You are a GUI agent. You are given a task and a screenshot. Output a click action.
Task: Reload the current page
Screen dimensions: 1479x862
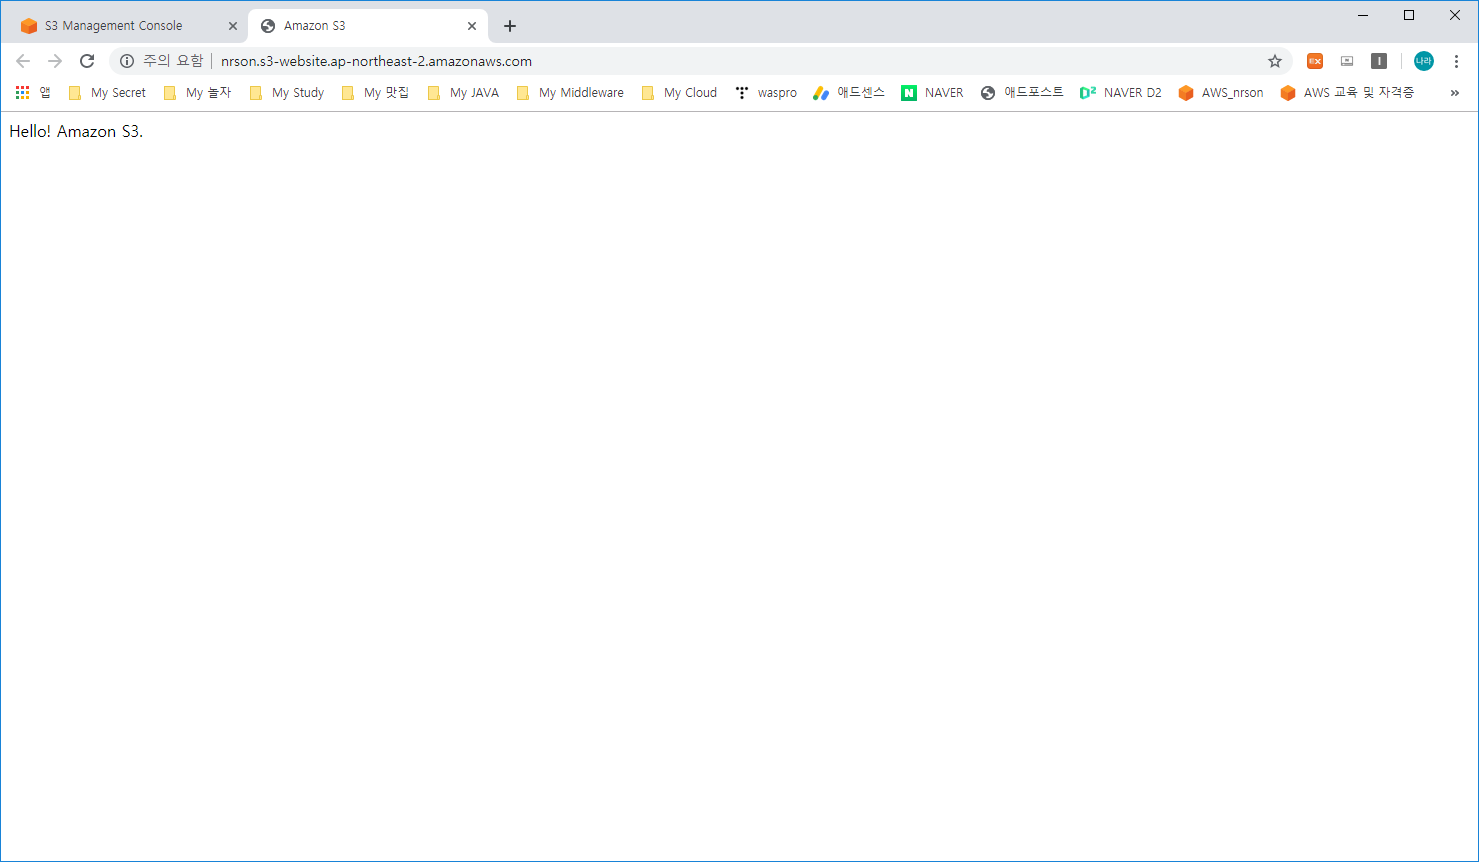tap(87, 61)
